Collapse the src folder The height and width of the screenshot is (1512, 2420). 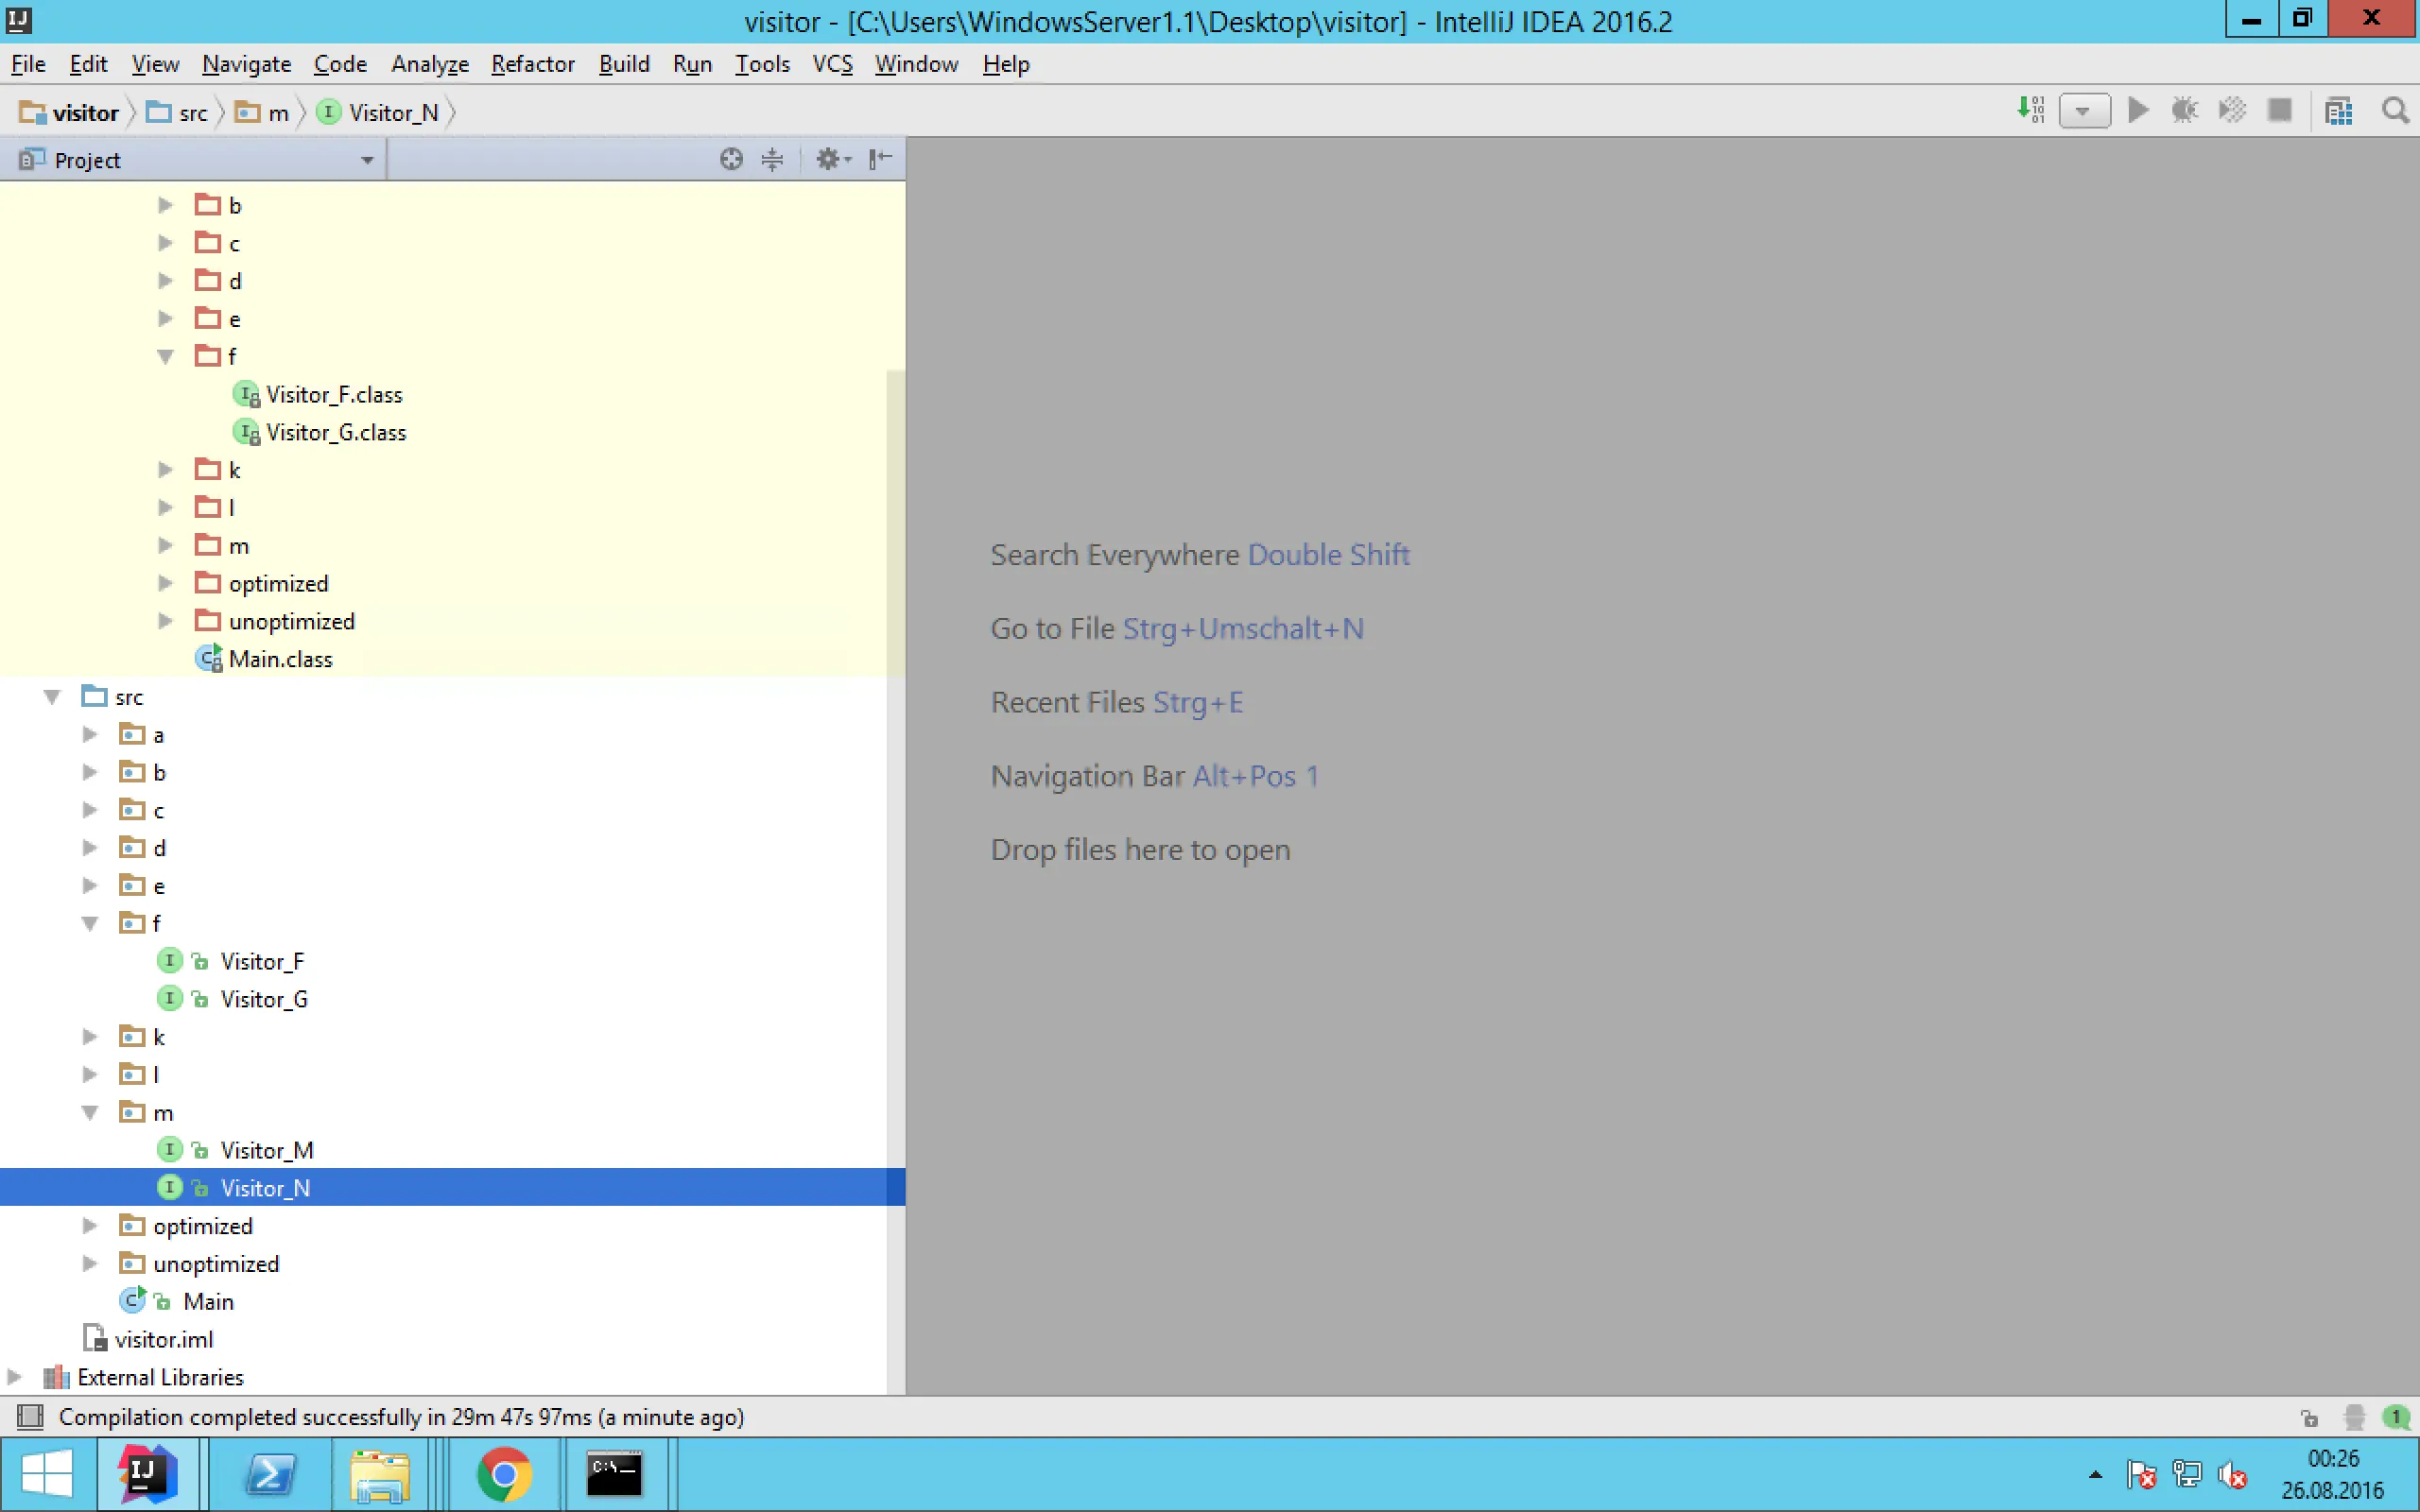[52, 697]
